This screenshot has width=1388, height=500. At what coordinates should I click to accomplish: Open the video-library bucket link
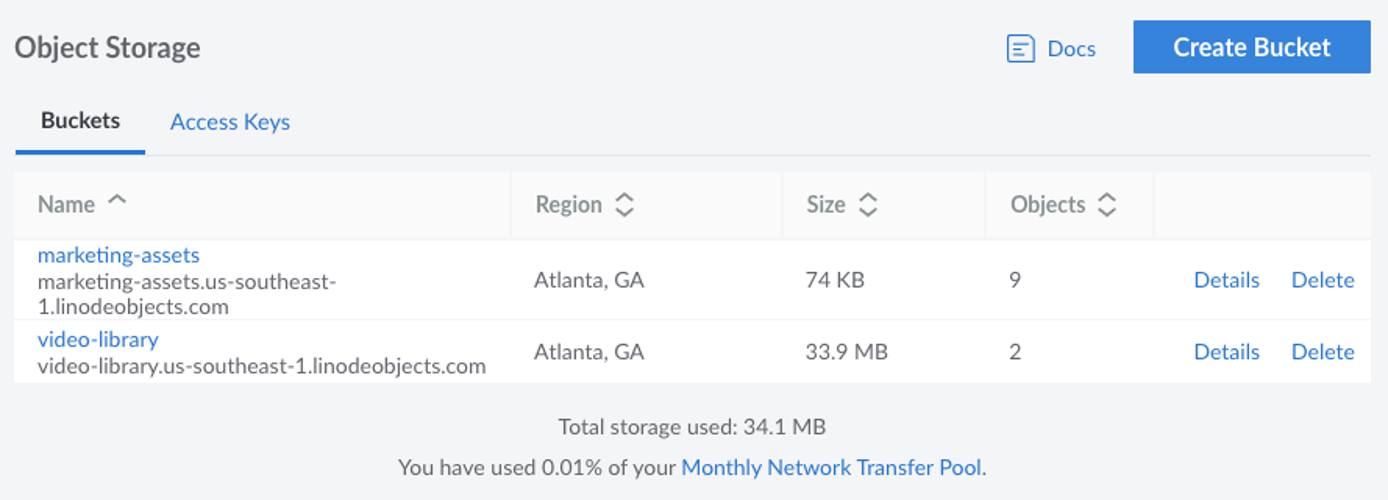click(x=98, y=339)
